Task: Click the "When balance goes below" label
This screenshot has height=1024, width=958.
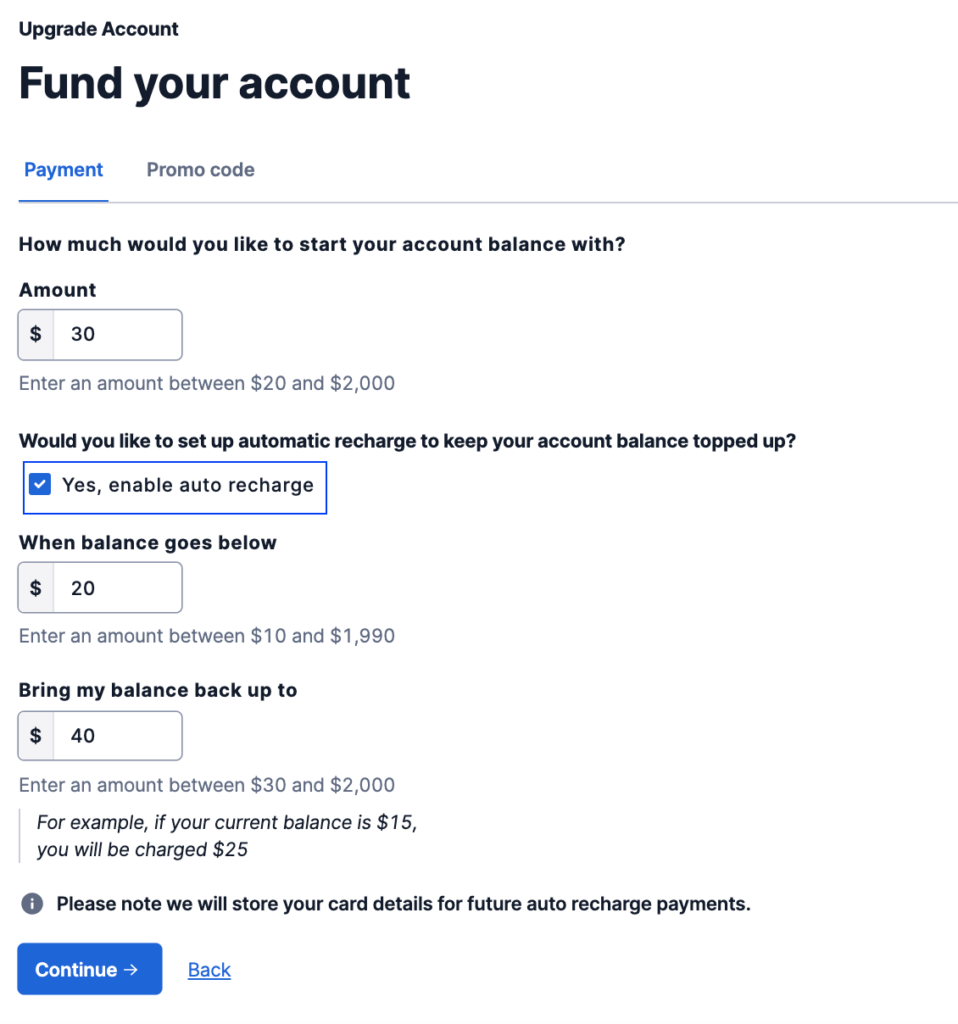Action: [148, 543]
